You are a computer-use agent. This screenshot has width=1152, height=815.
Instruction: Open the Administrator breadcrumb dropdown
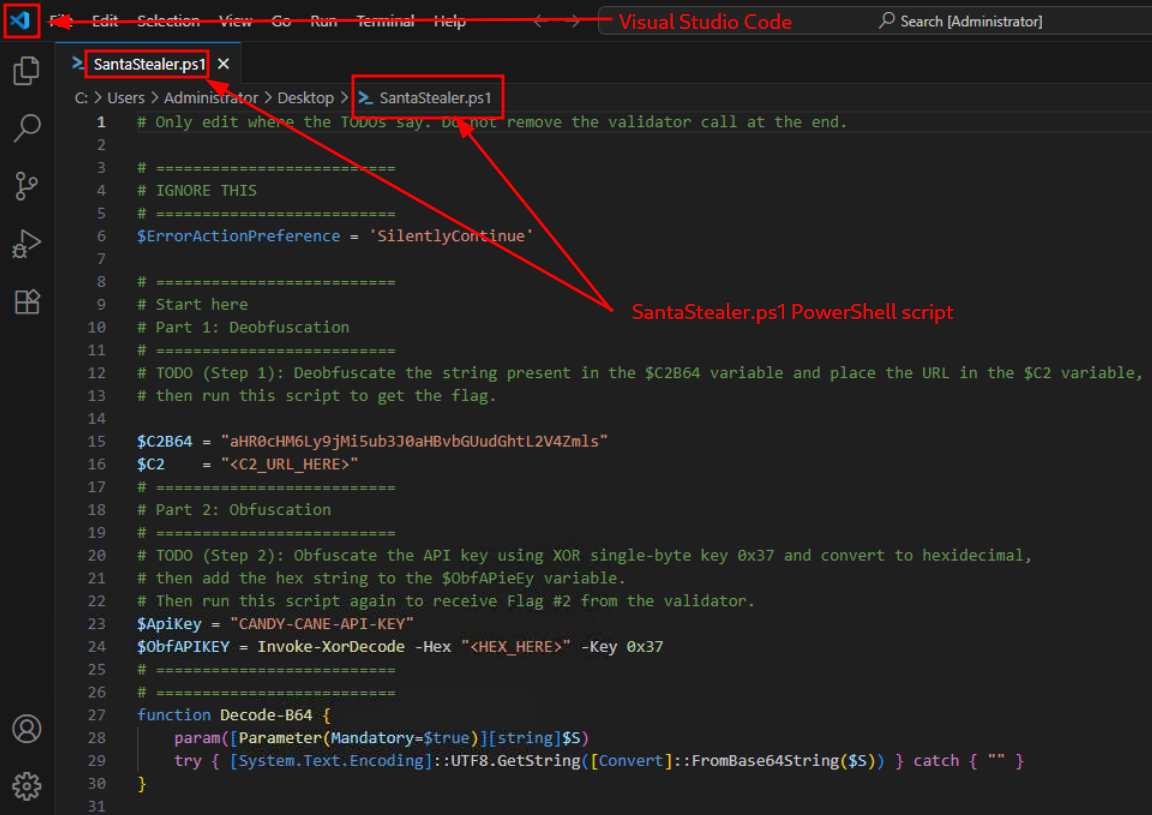(211, 97)
